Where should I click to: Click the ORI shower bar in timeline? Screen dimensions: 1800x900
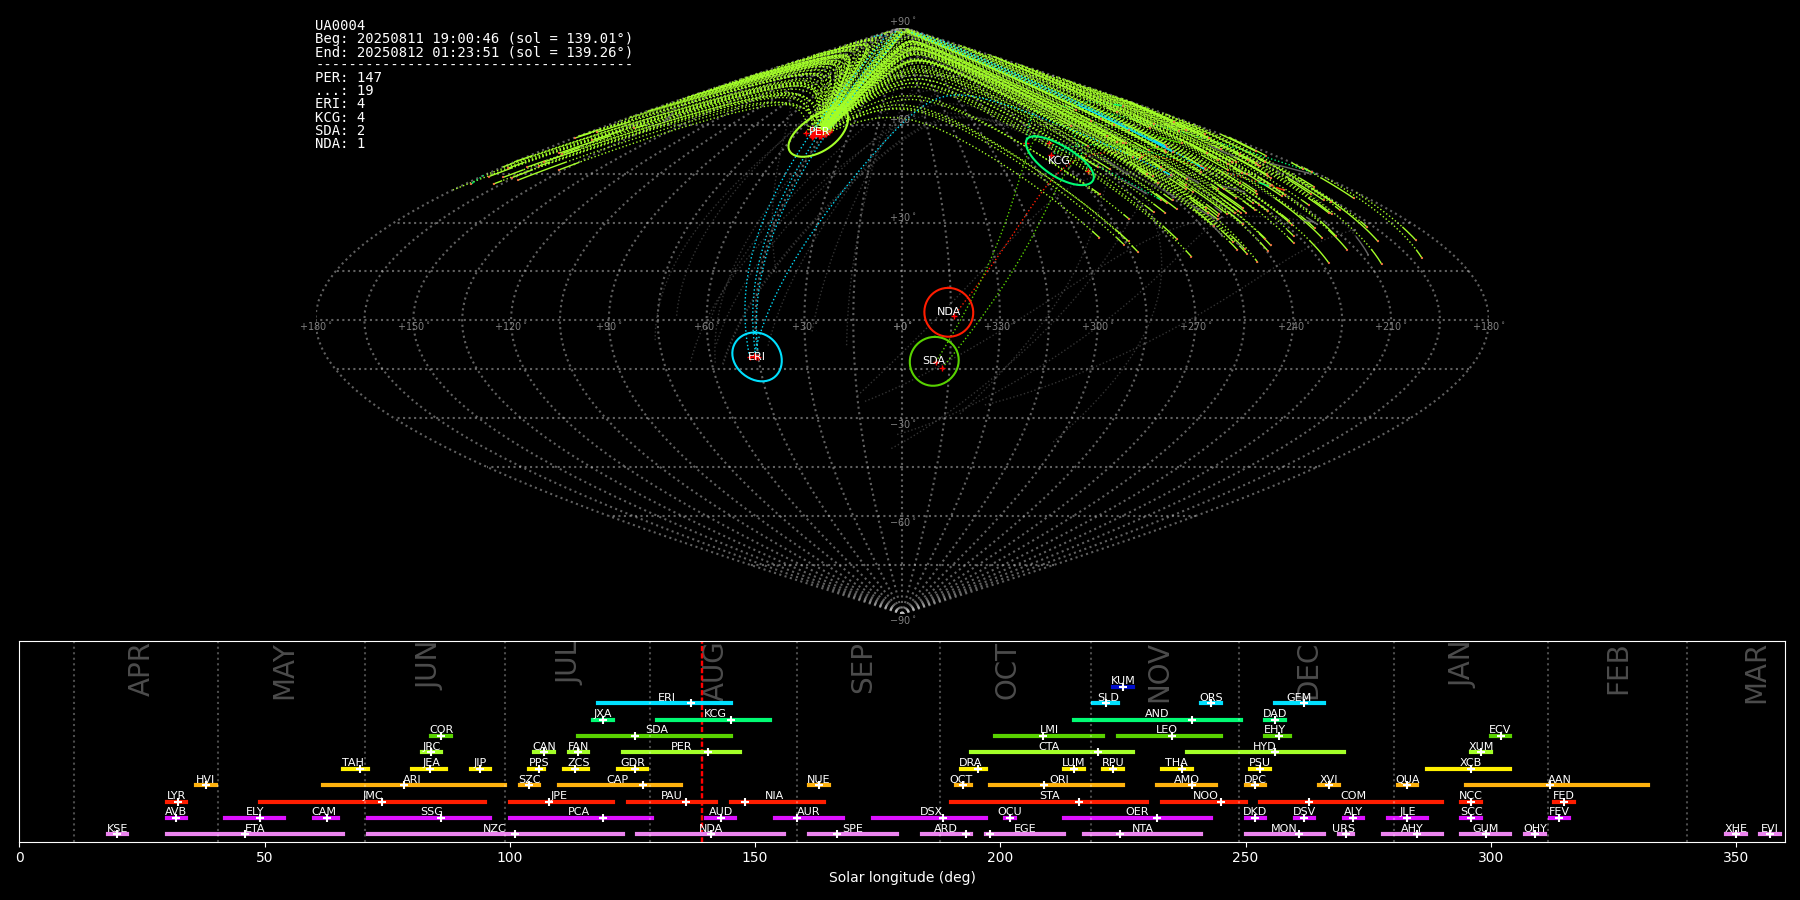pyautogui.click(x=1056, y=785)
